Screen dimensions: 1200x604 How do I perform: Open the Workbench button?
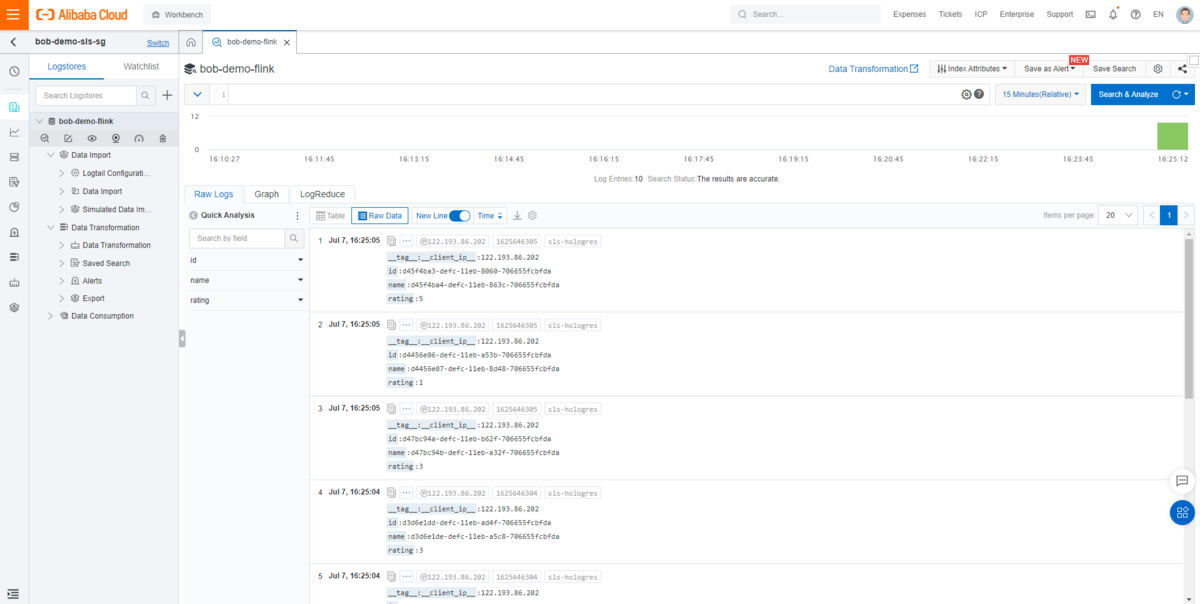coord(177,14)
